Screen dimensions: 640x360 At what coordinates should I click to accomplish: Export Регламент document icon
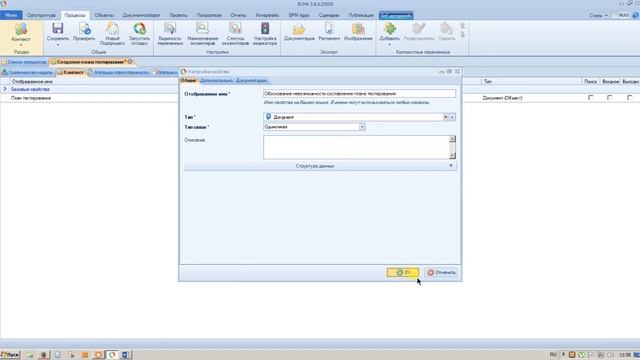[x=329, y=29]
